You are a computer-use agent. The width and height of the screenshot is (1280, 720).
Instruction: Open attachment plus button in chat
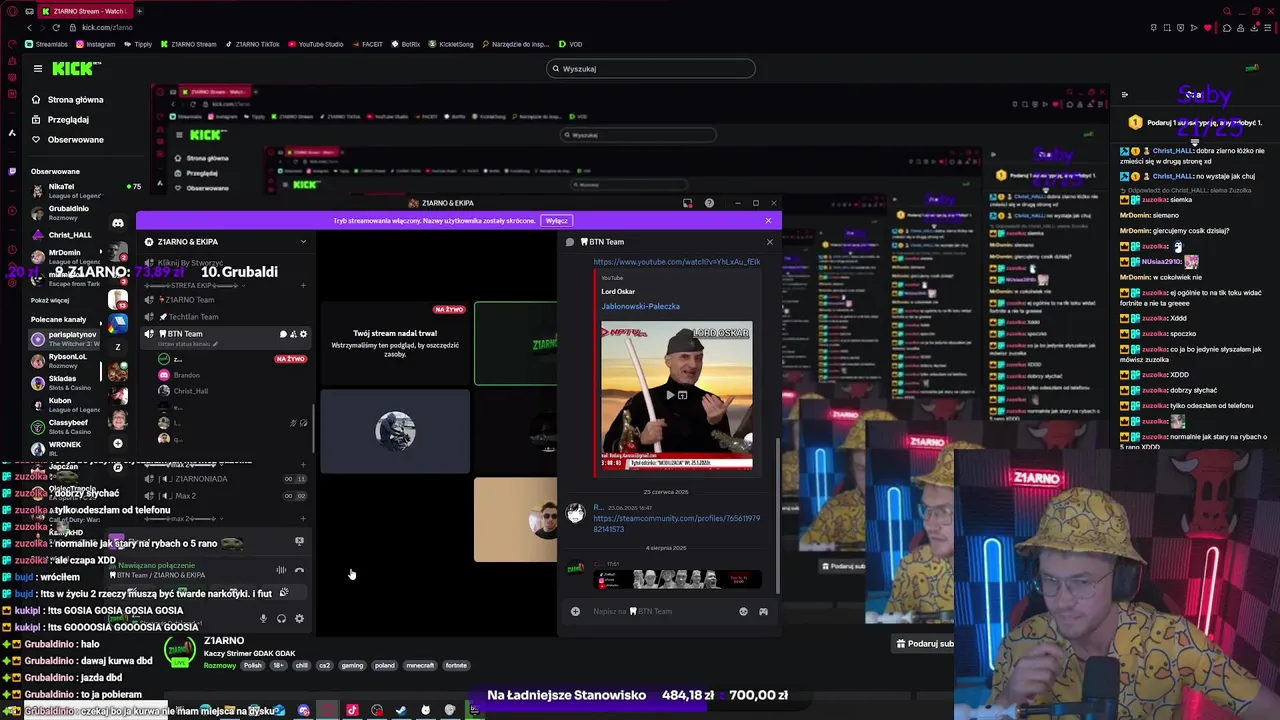(x=575, y=611)
